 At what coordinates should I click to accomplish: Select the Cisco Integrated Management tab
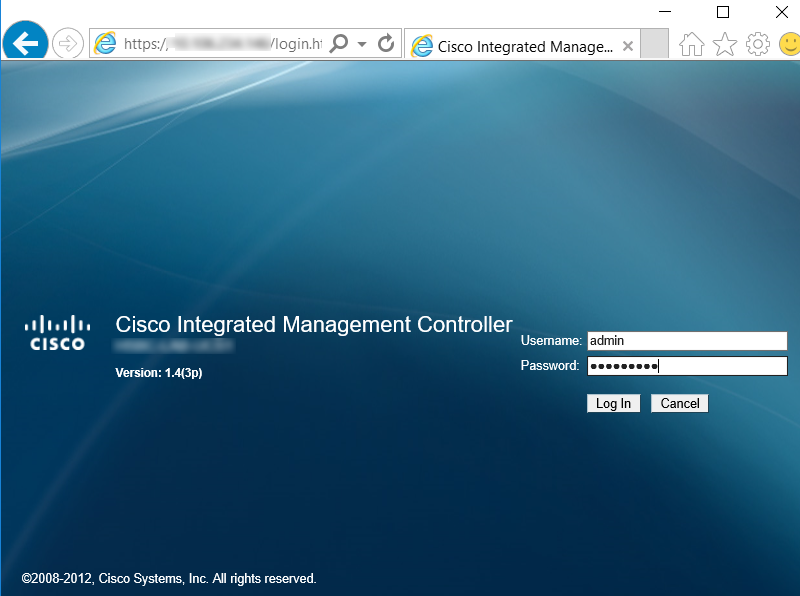514,46
